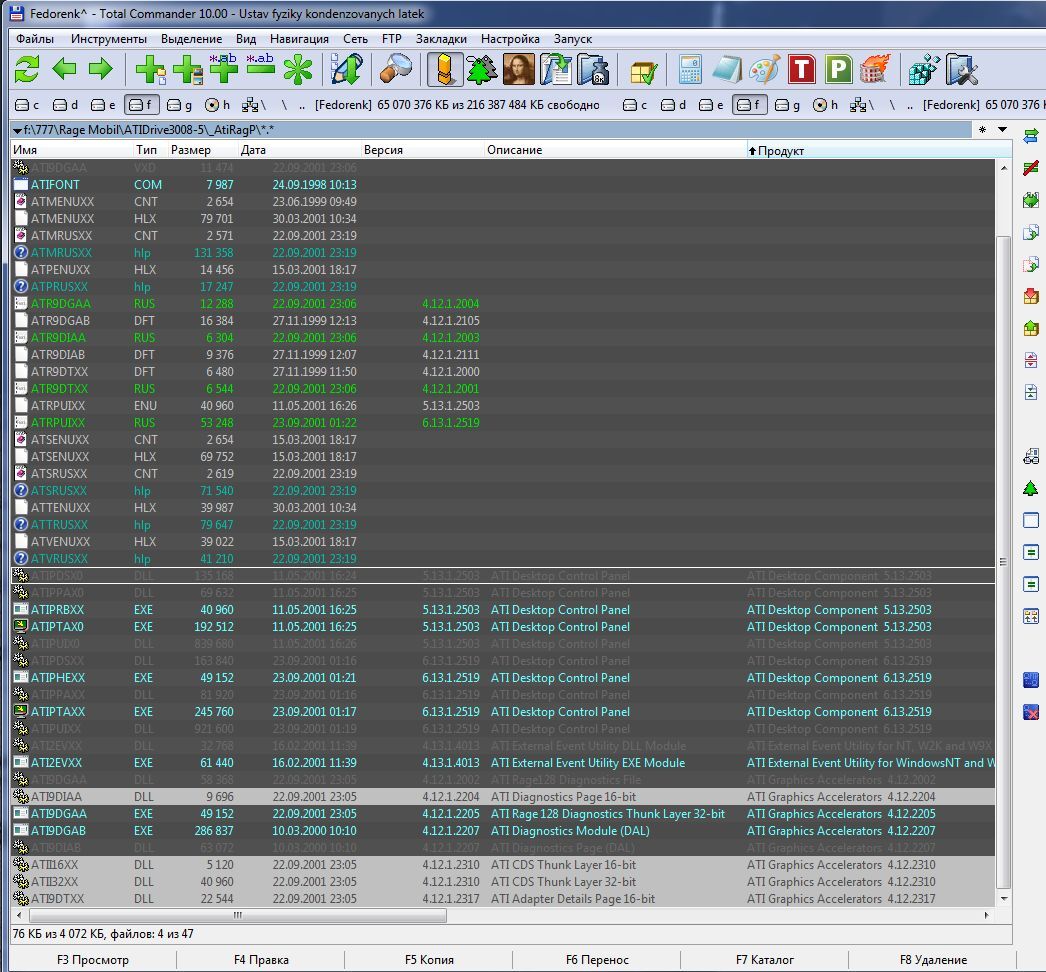
Task: Click the swap panels arrows icon in sidebar
Action: pyautogui.click(x=1031, y=135)
